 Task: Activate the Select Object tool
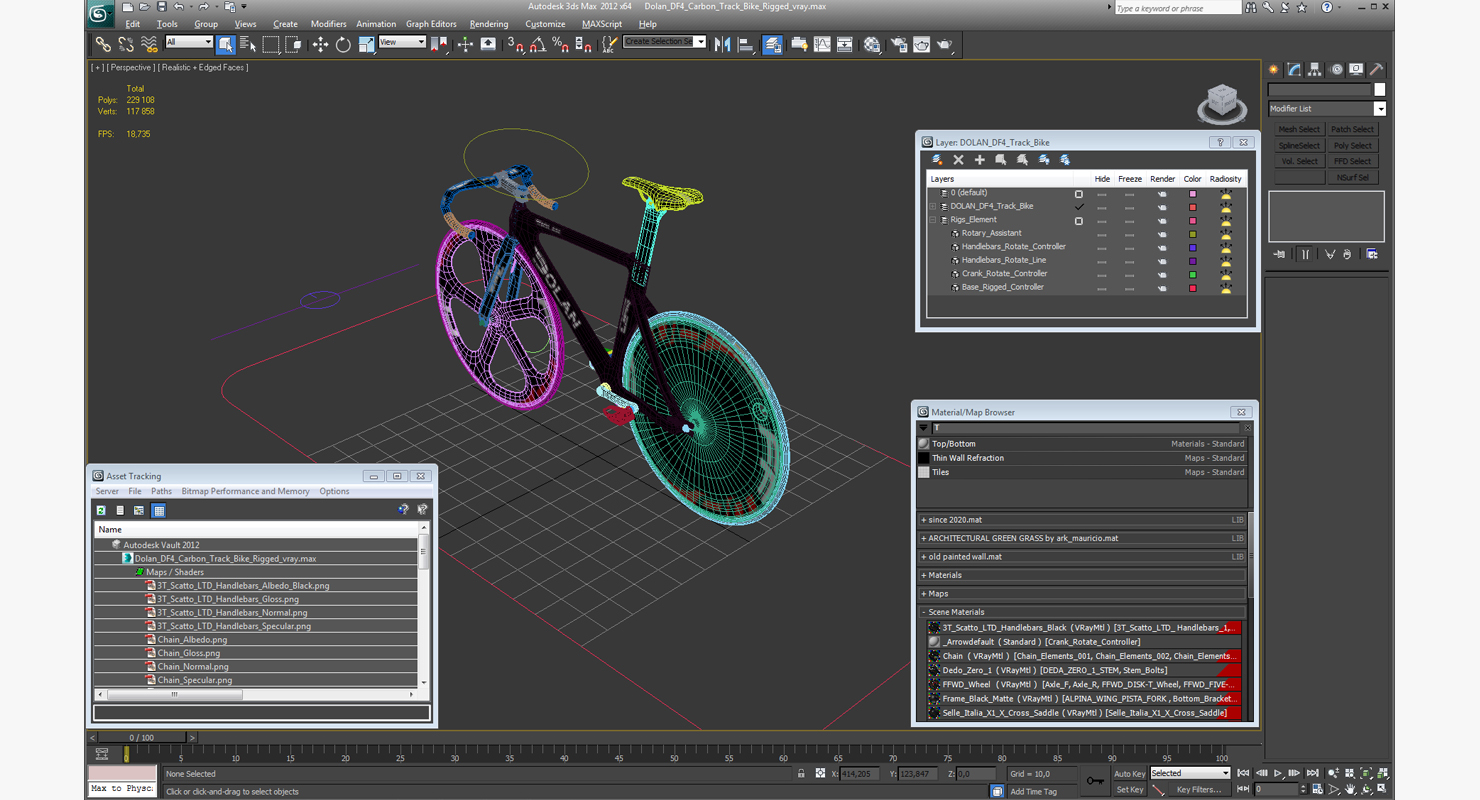coord(225,44)
